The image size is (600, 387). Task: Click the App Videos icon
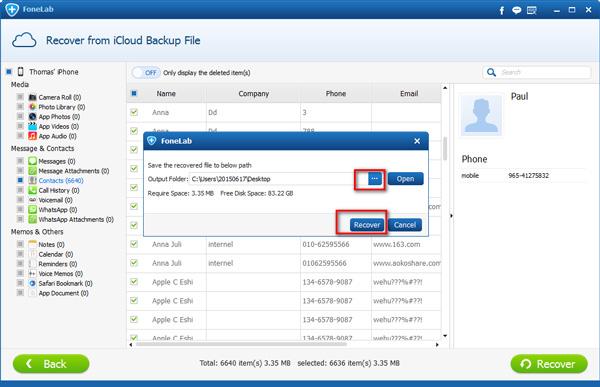[x=33, y=126]
